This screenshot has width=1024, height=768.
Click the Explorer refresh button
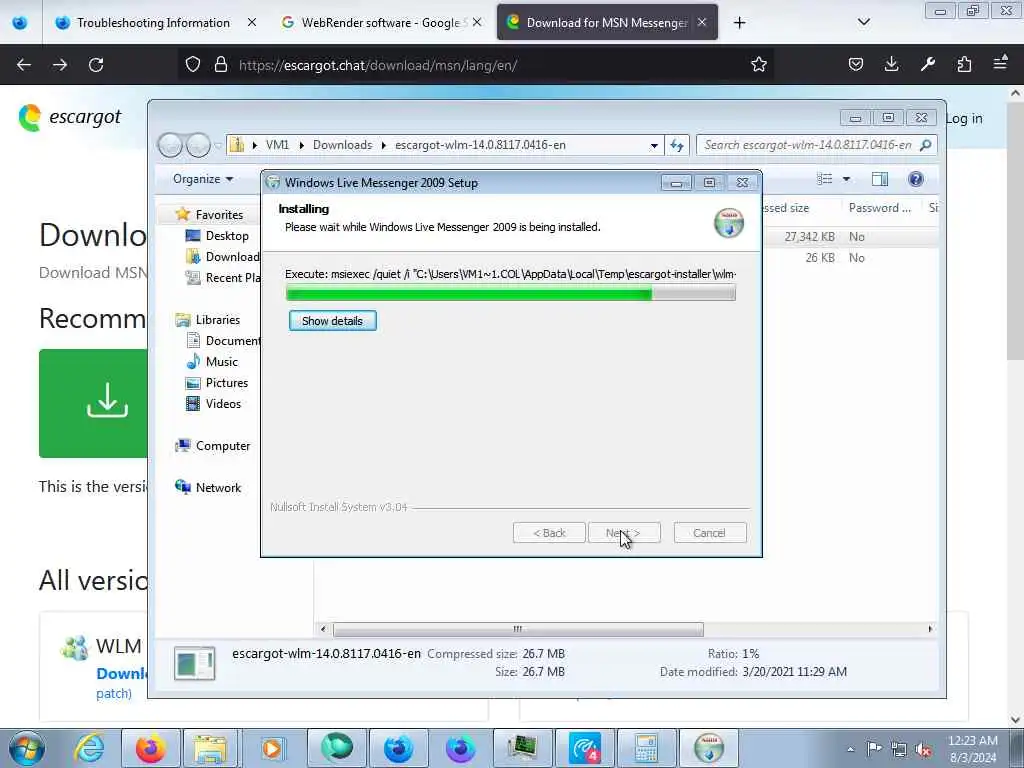[x=677, y=145]
